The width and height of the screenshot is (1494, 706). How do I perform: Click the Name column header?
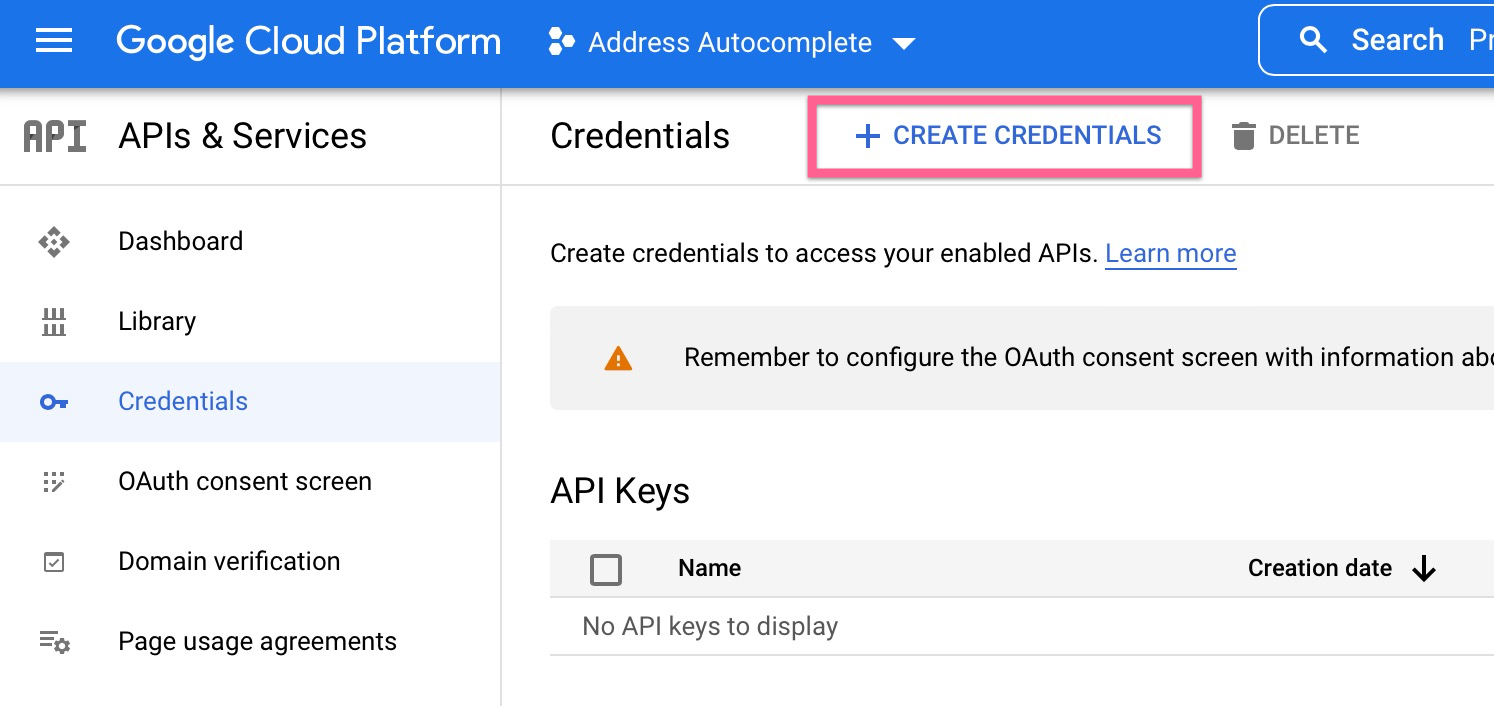coord(709,568)
